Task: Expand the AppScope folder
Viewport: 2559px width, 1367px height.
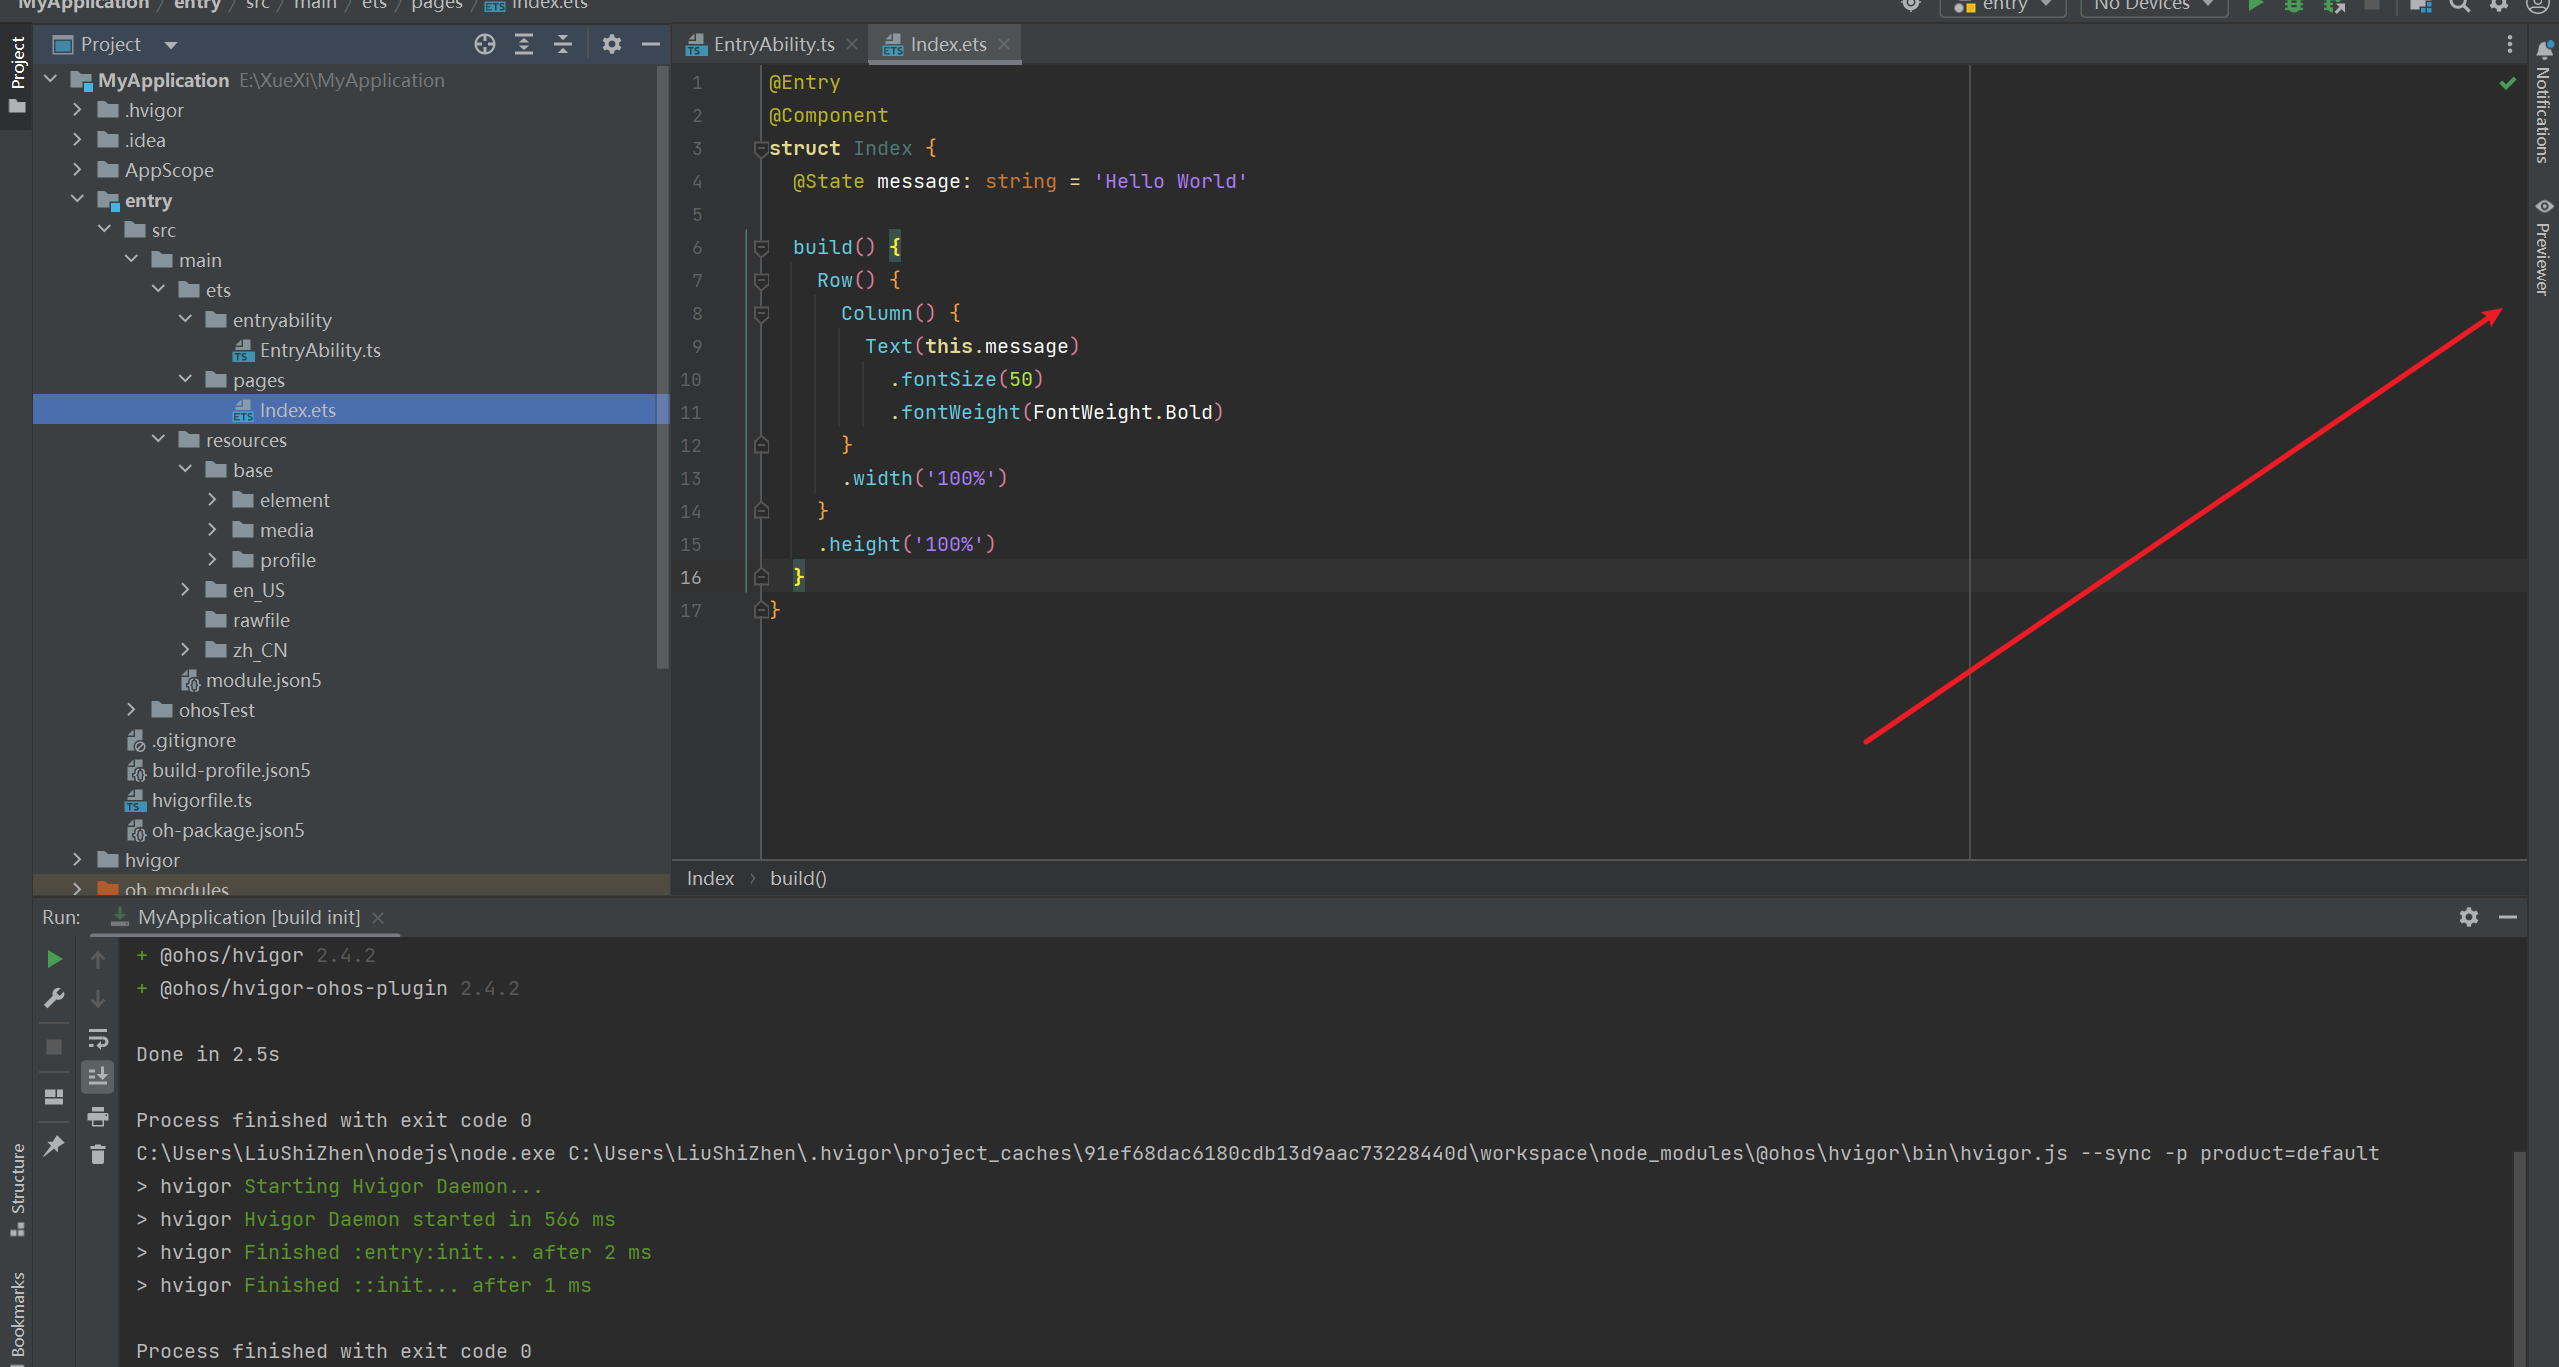Action: (x=77, y=170)
